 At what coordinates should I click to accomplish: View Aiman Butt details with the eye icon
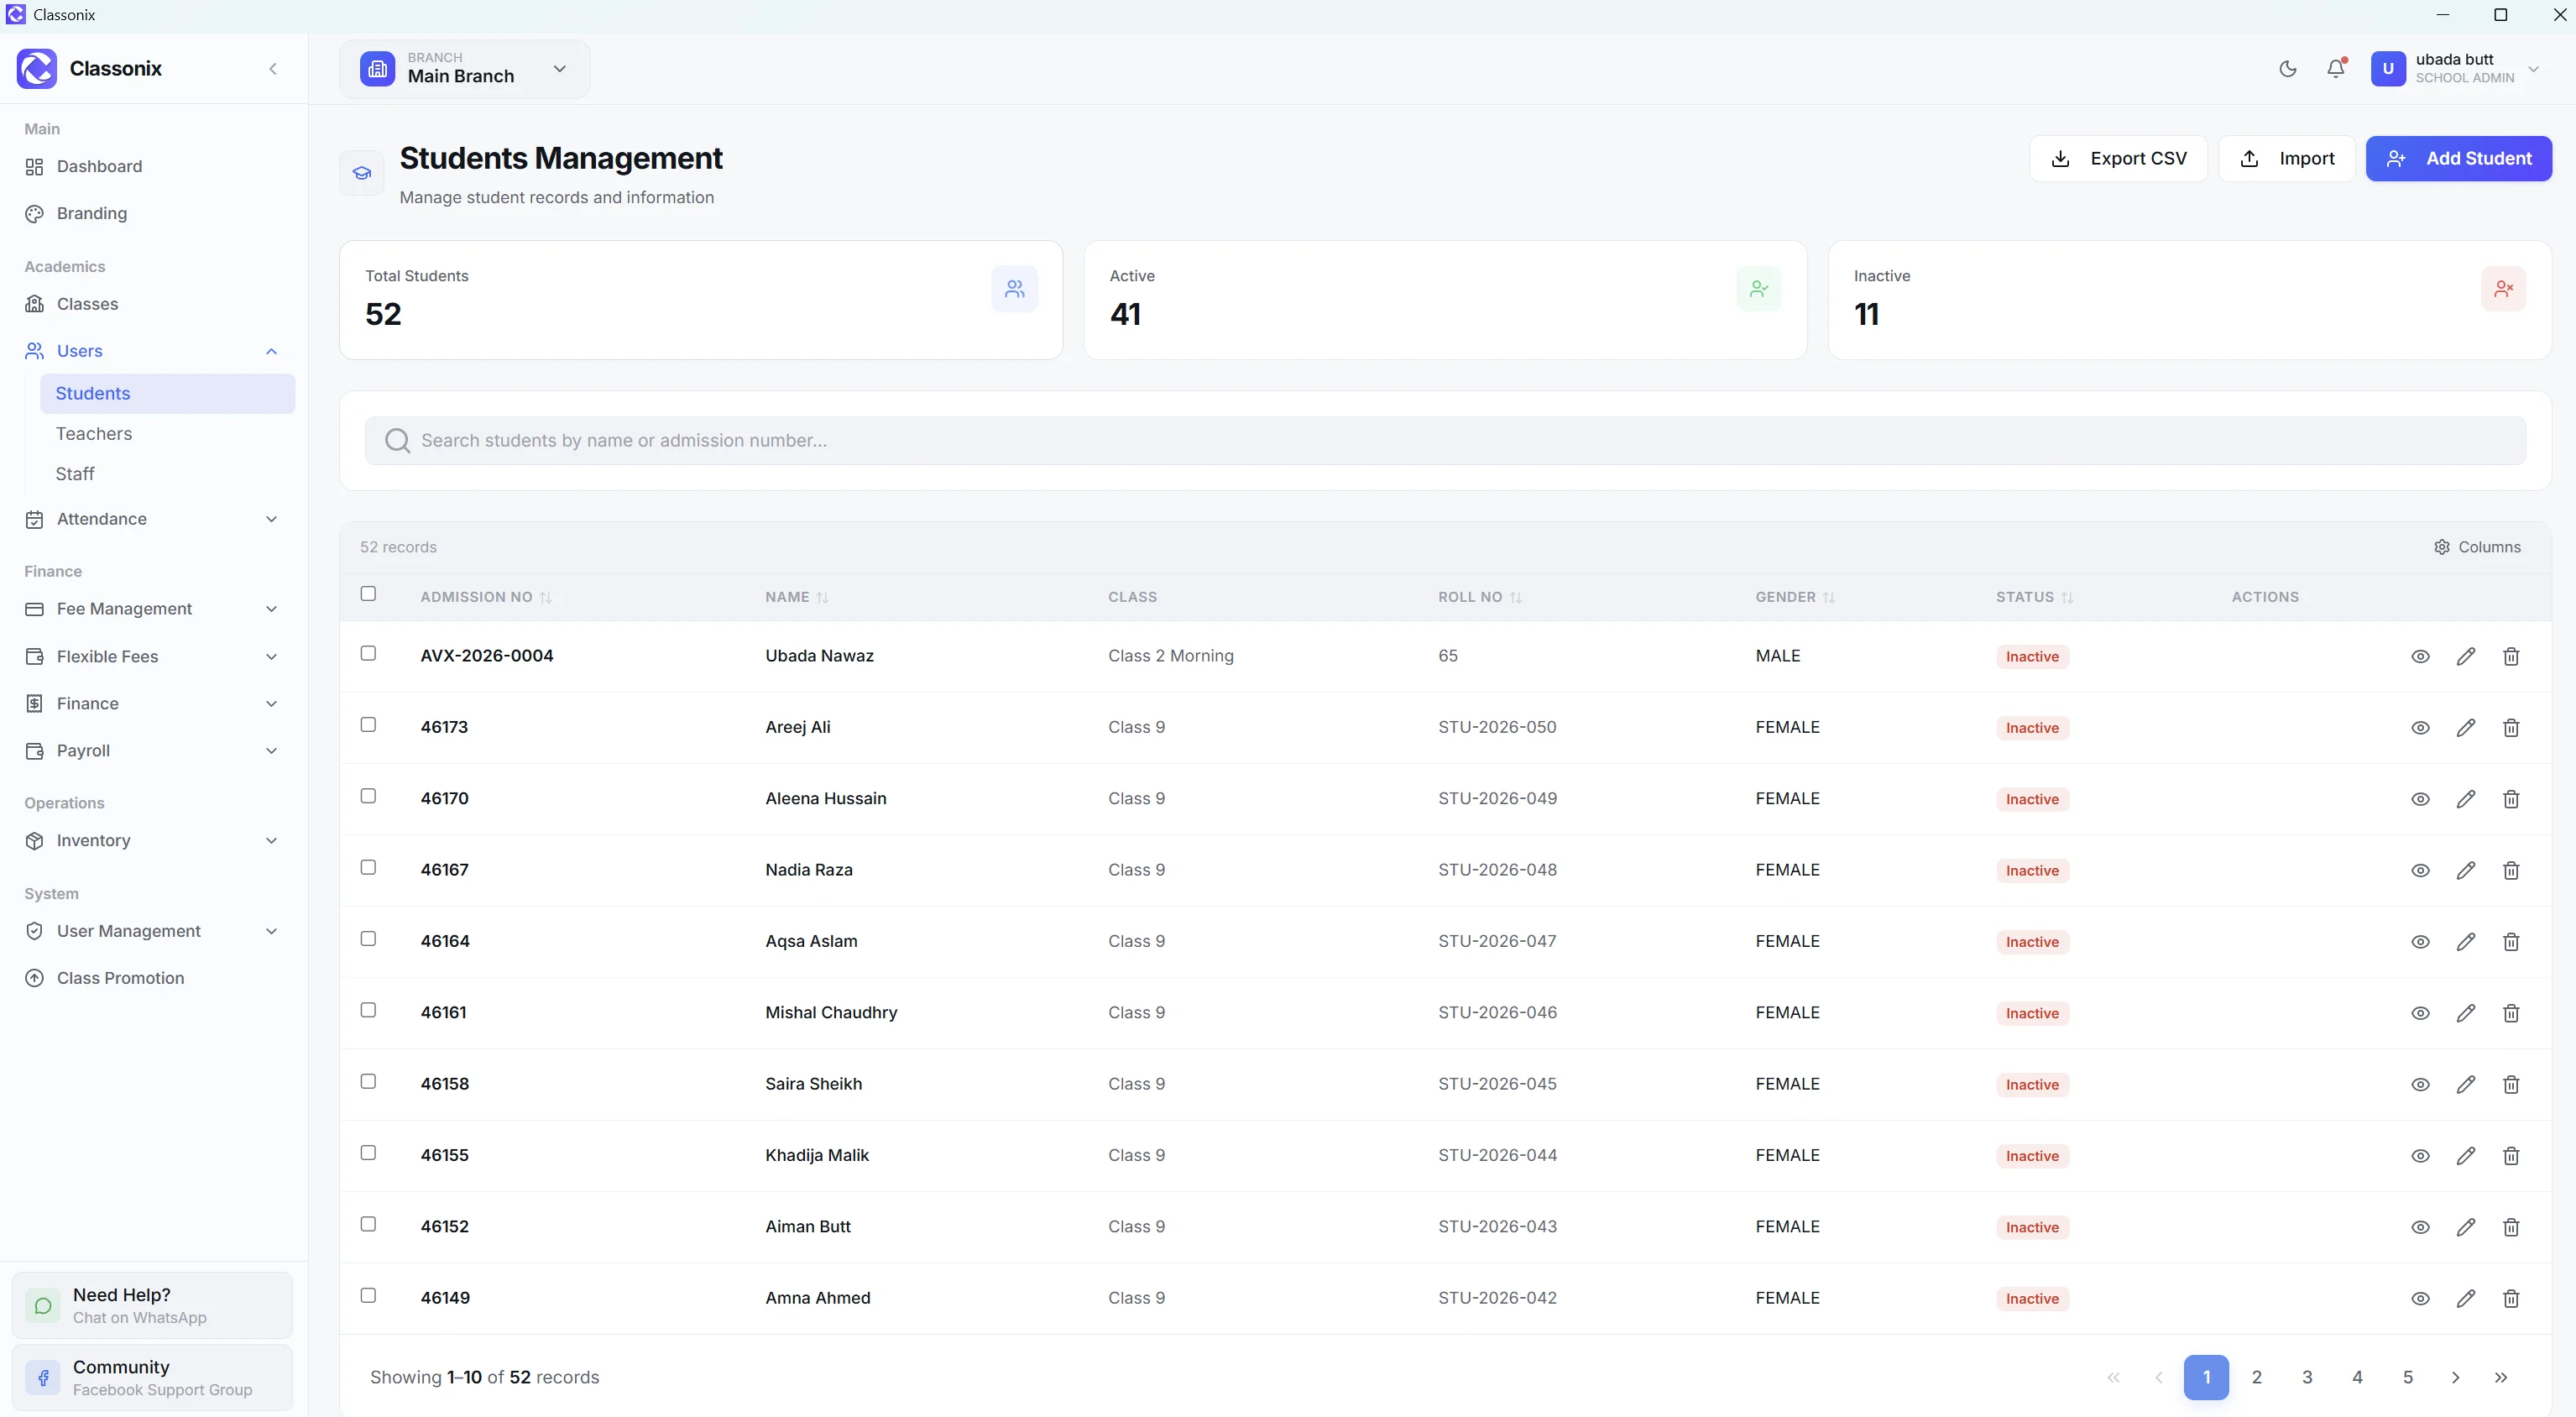2420,1227
